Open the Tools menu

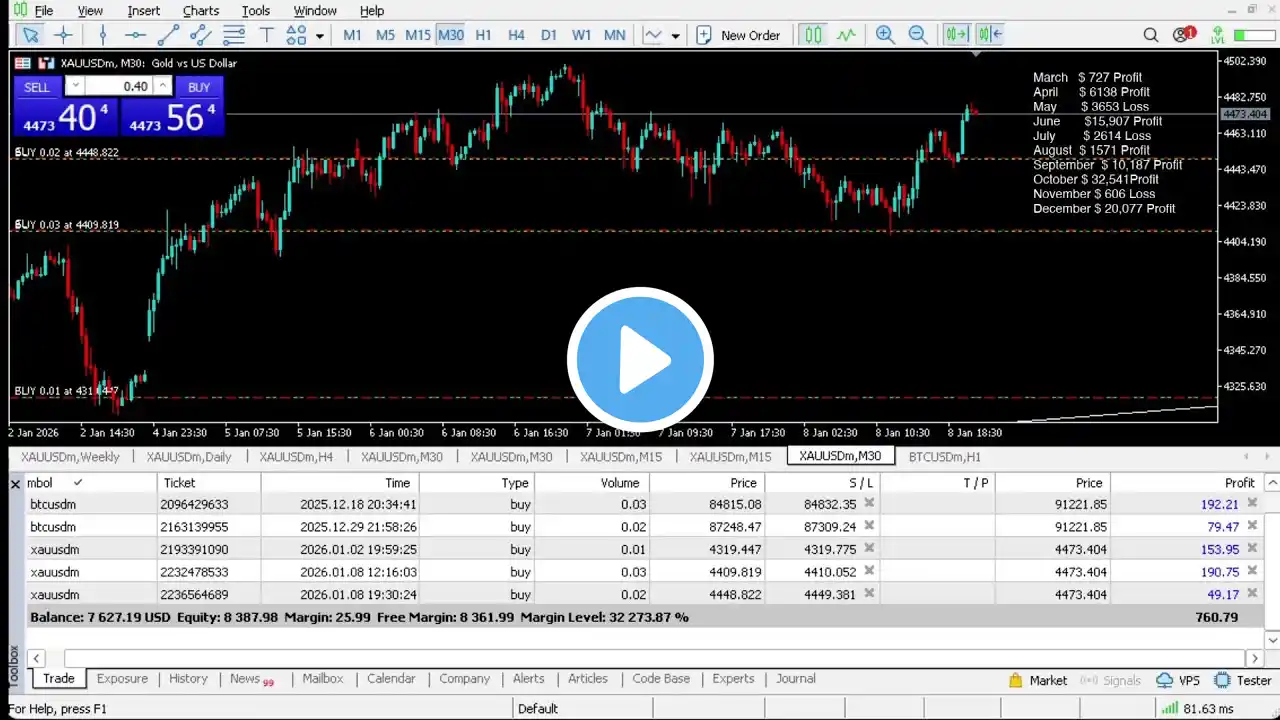256,10
